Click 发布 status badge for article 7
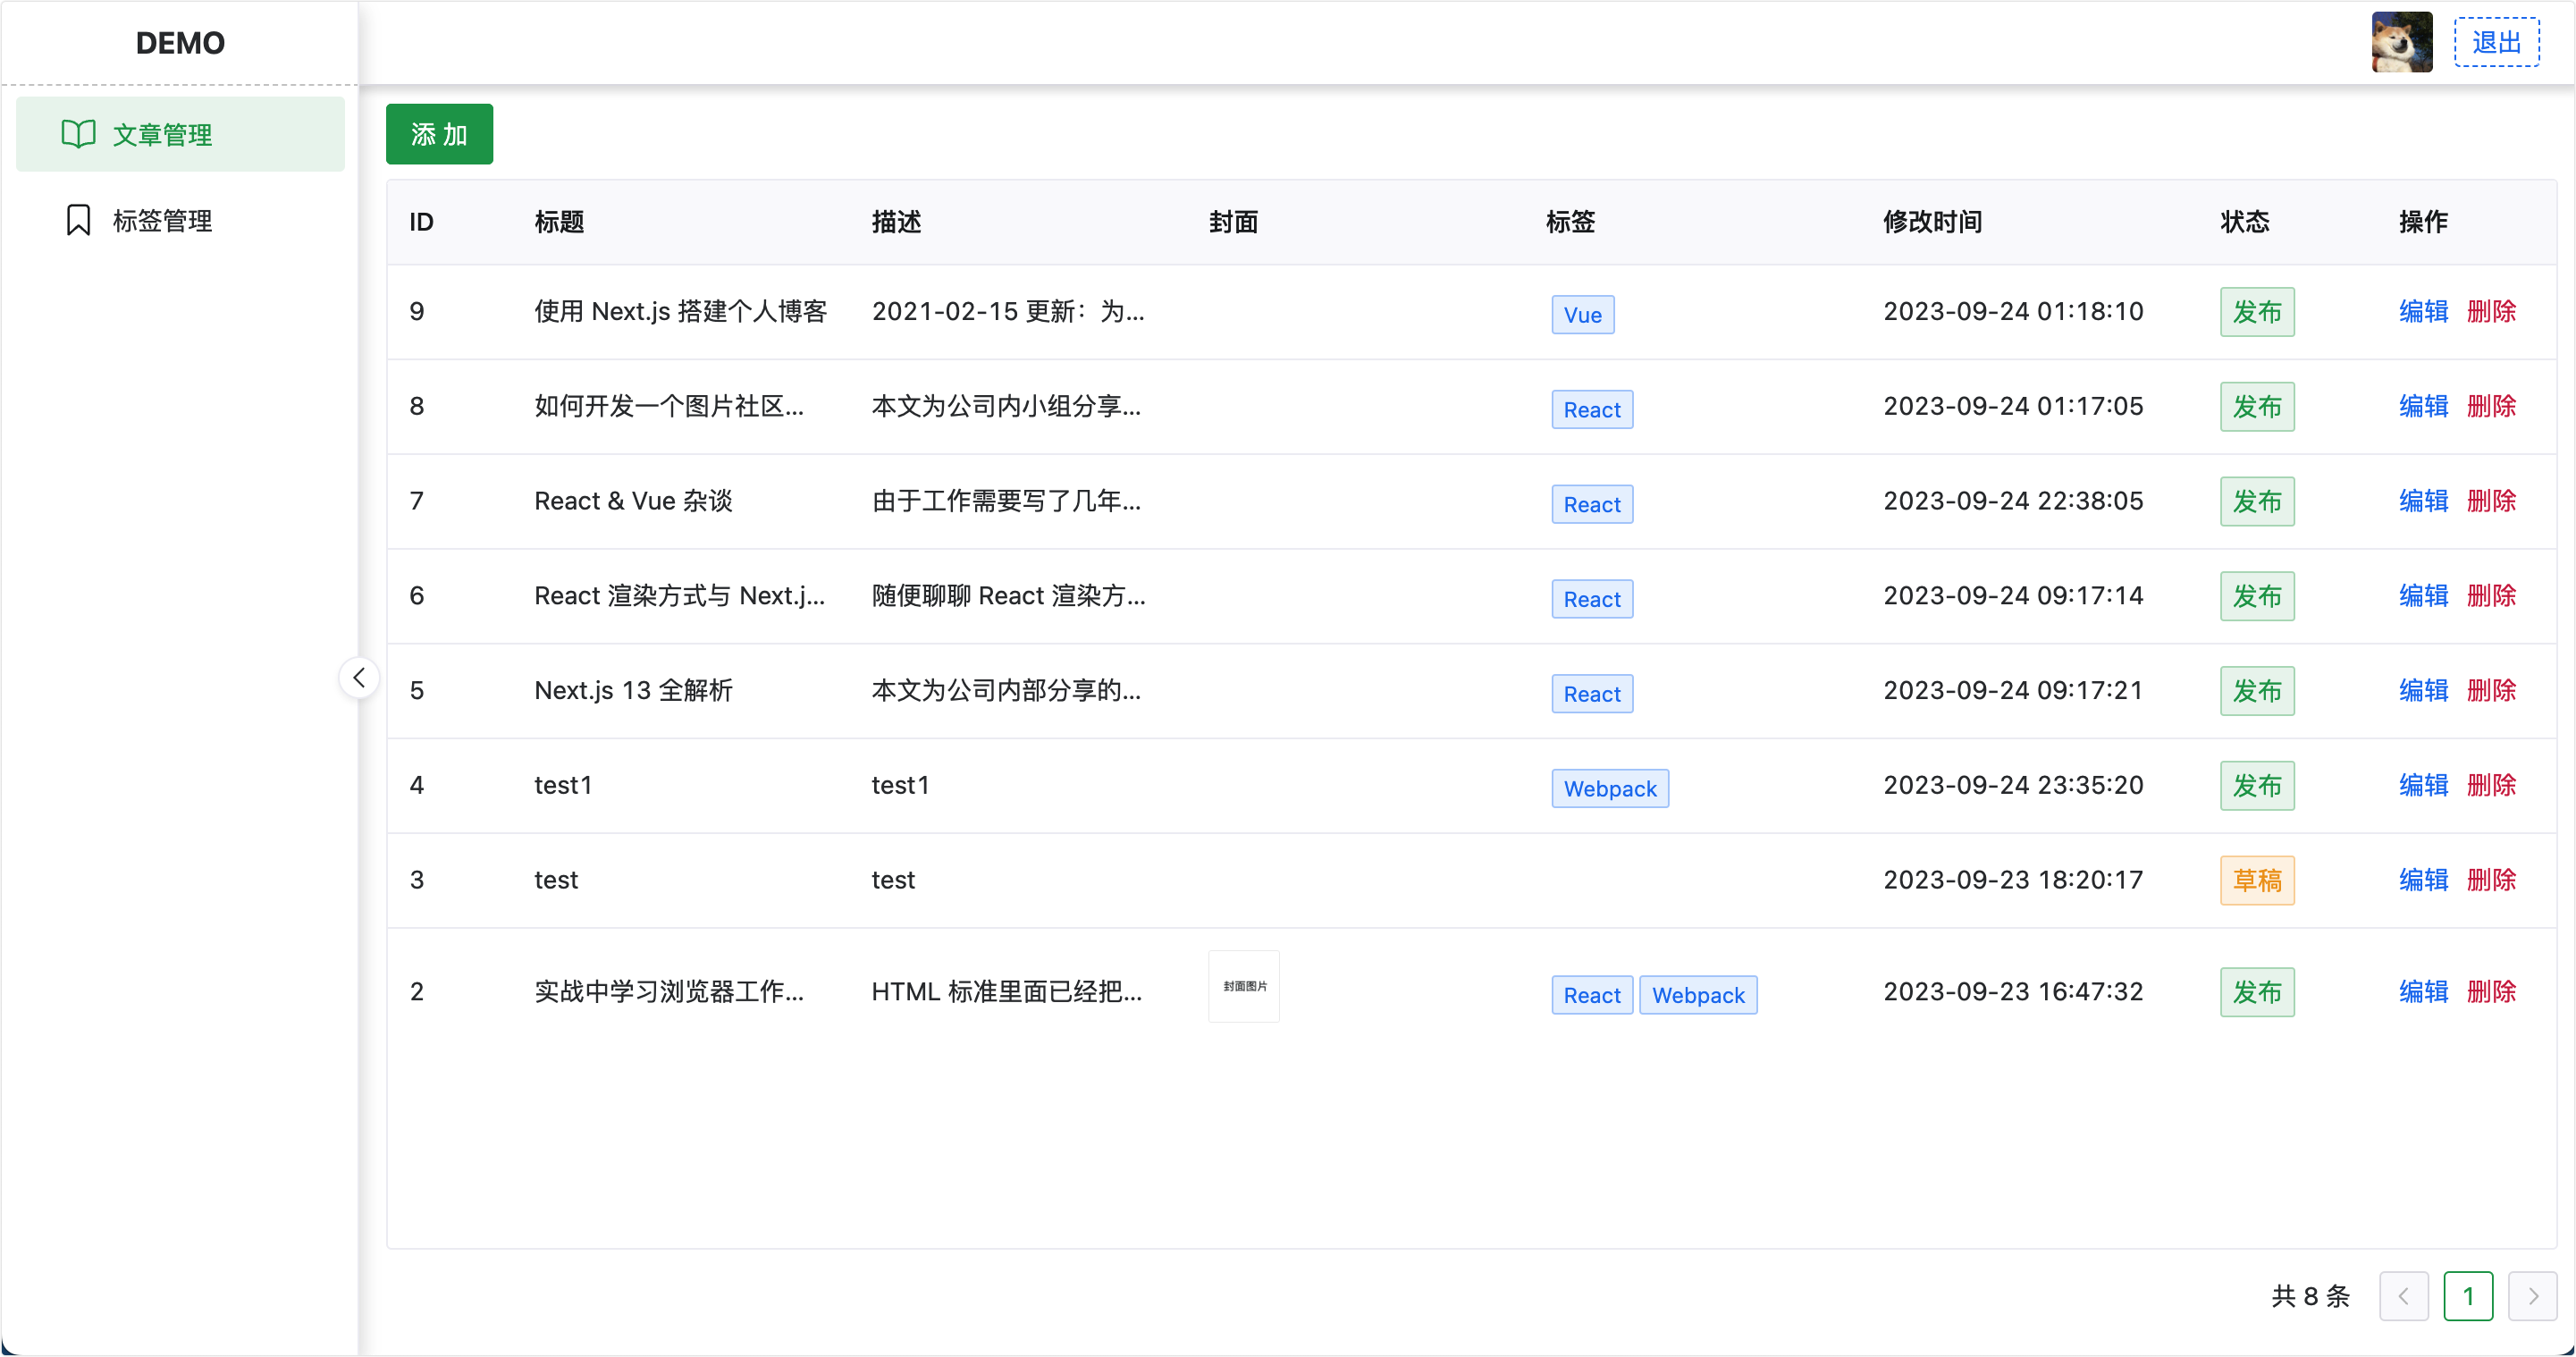 (x=2257, y=501)
